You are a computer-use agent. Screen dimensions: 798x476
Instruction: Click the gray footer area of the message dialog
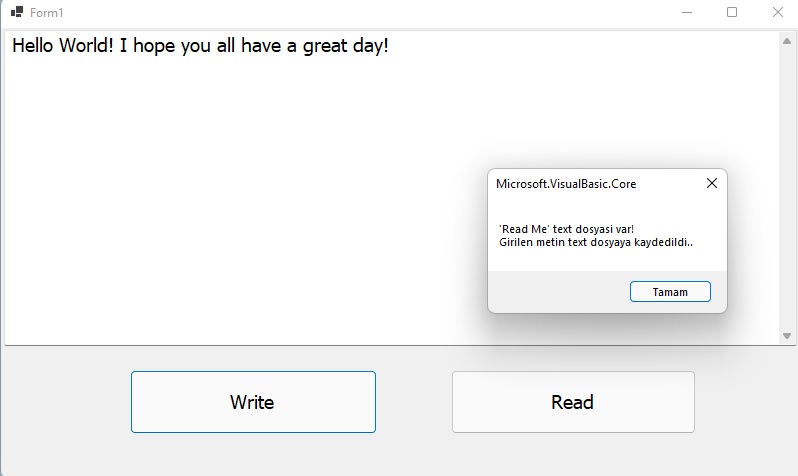pyautogui.click(x=557, y=292)
